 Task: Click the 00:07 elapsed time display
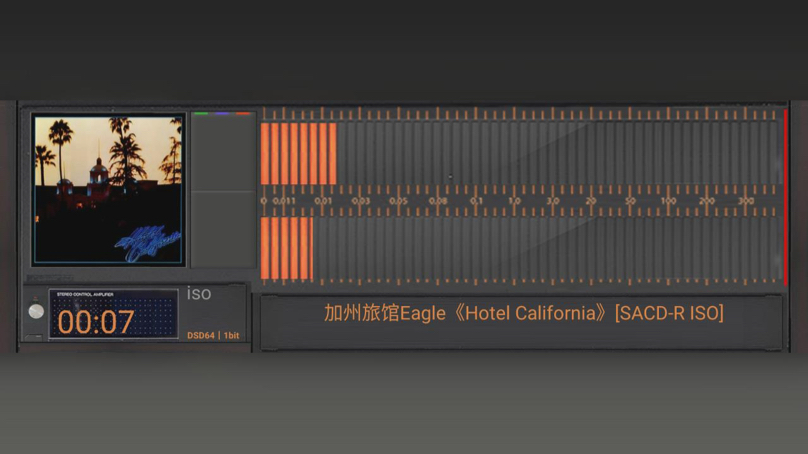pos(95,322)
